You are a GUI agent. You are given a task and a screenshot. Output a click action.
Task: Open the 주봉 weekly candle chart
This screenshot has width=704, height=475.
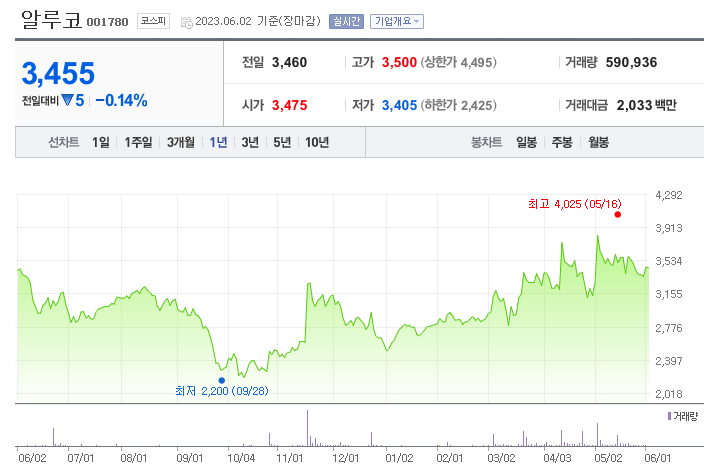[562, 142]
